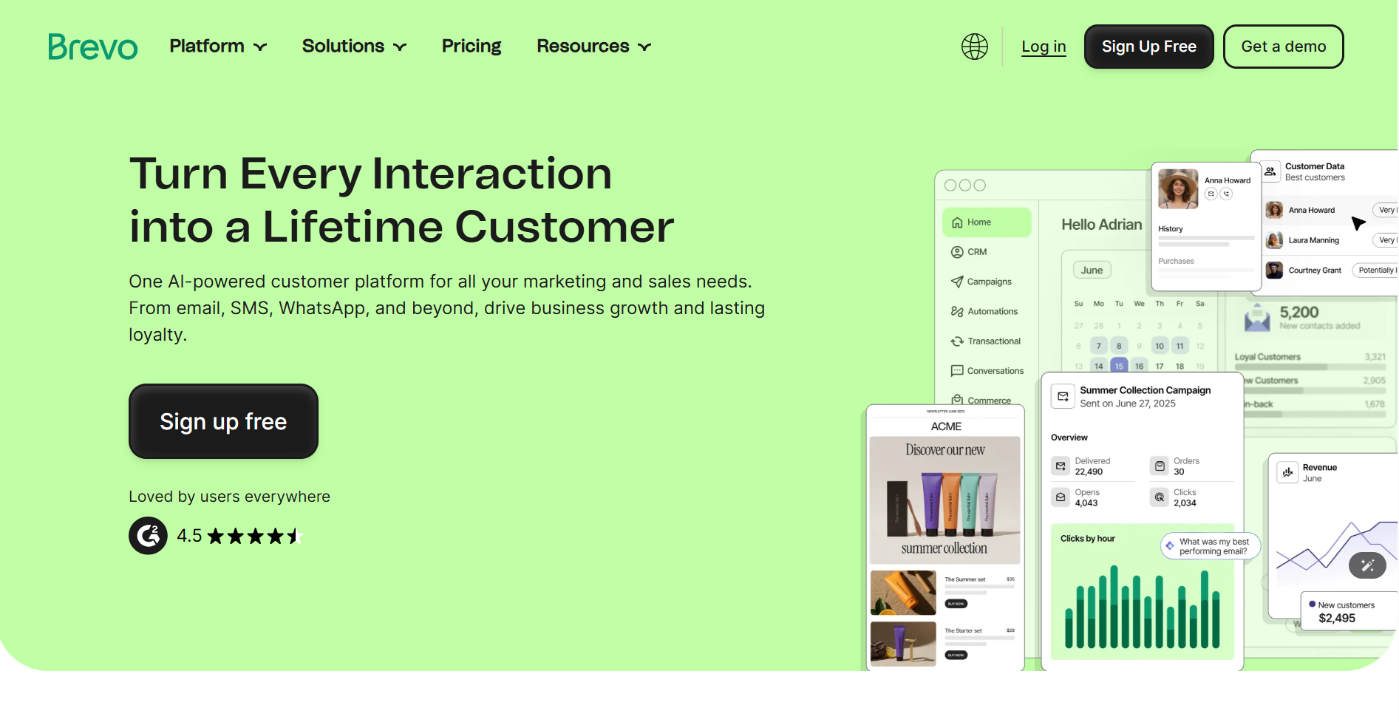Click the Home icon in mockup sidebar
The image size is (1399, 722).
[957, 222]
